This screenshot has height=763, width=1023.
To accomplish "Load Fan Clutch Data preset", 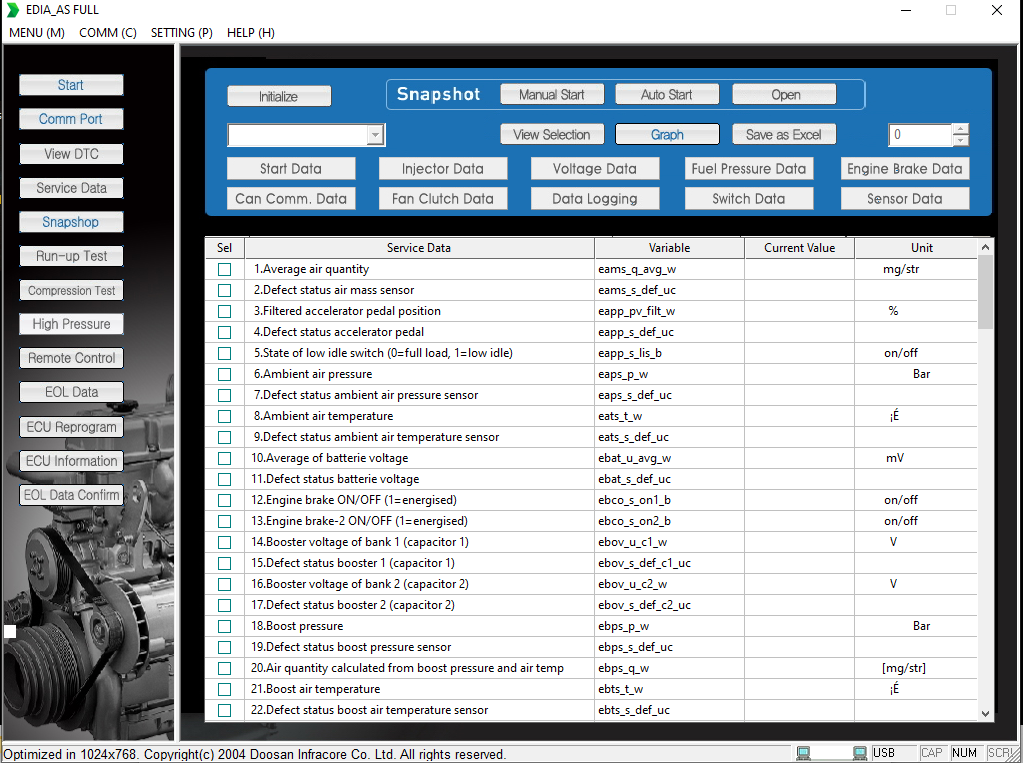I will (443, 198).
